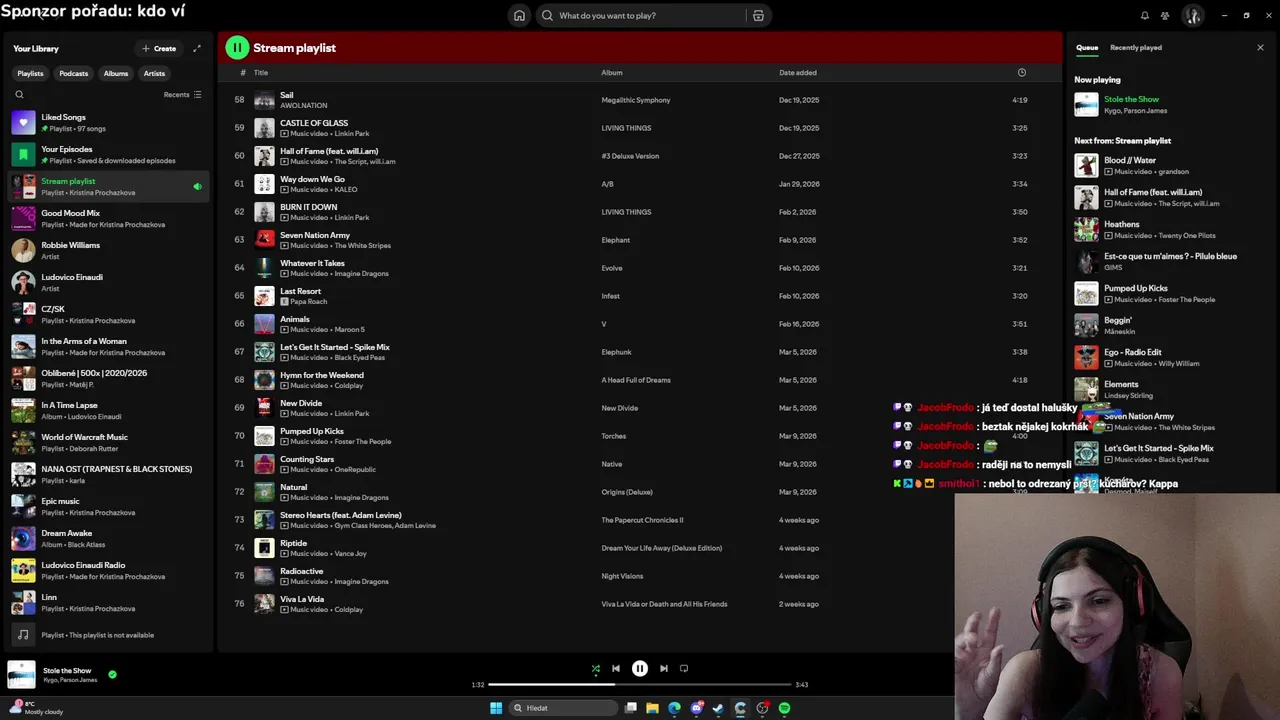Viewport: 1280px width, 720px height.
Task: Click the Sail track row by AWOLNATION
Action: pyautogui.click(x=640, y=100)
